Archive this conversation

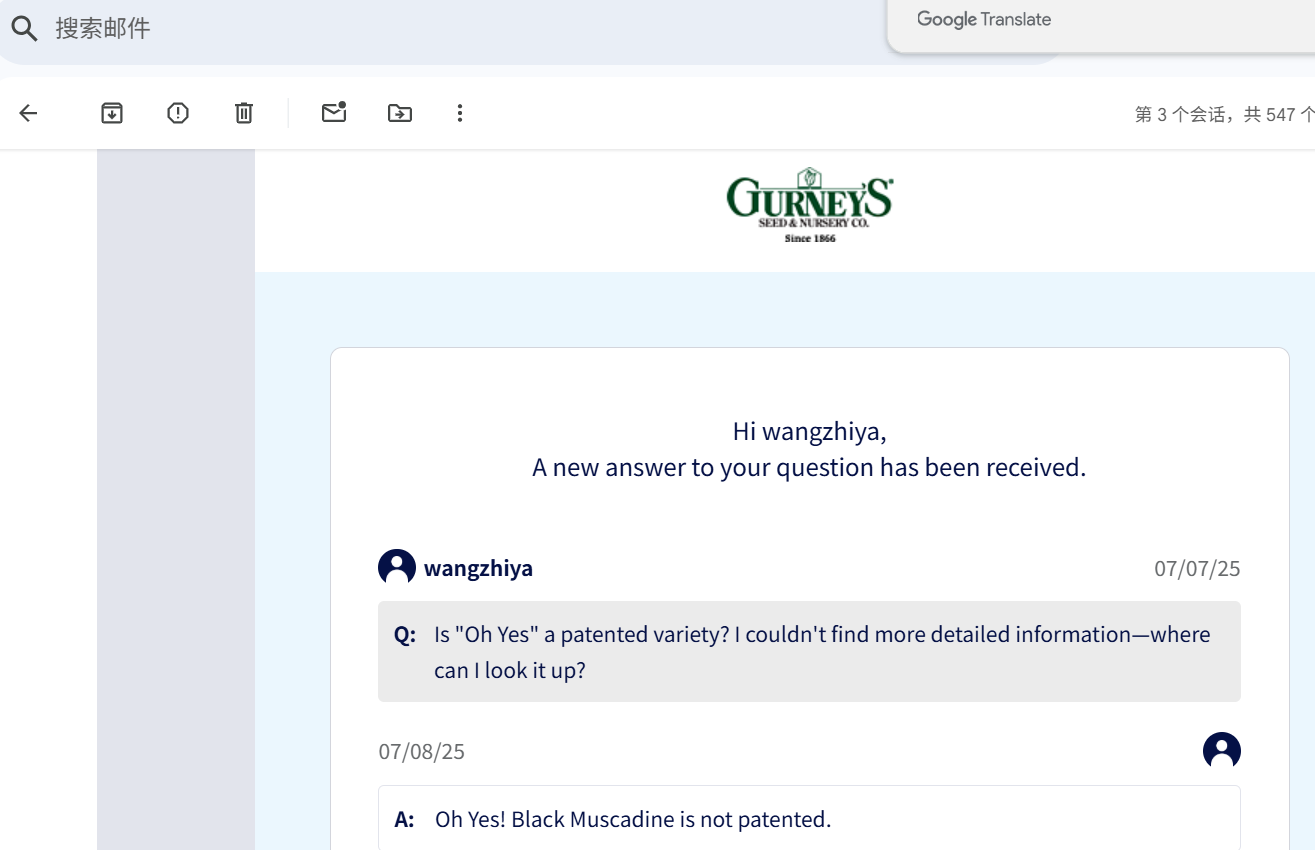[112, 113]
